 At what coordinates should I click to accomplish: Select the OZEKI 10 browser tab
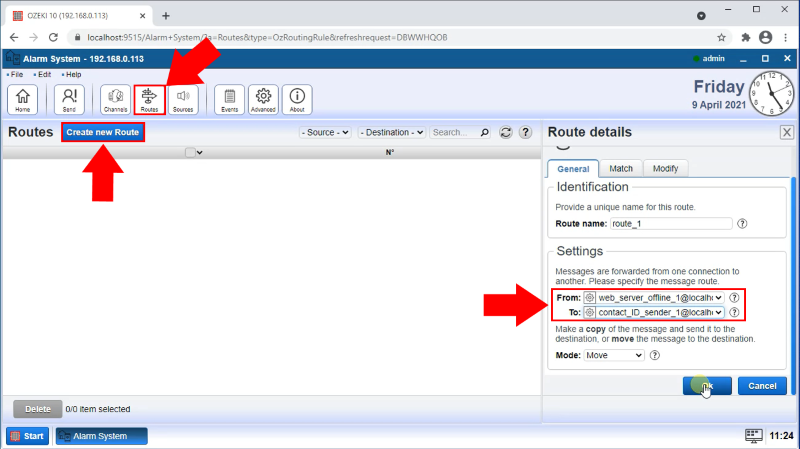pyautogui.click(x=79, y=16)
